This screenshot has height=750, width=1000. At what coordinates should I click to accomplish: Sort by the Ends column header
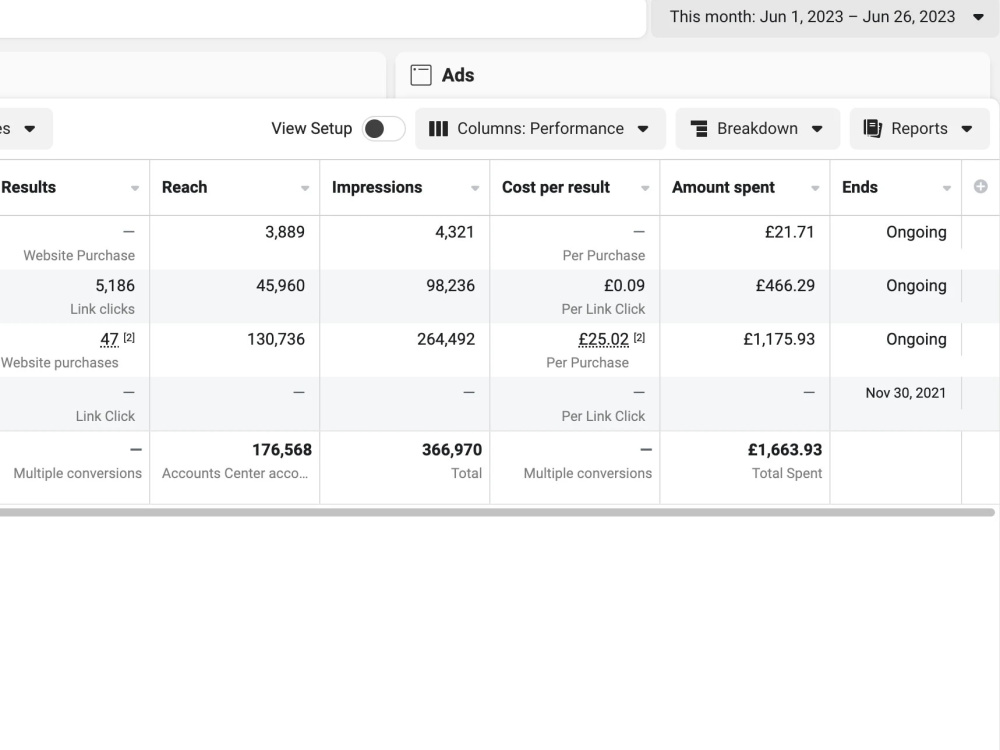click(x=860, y=188)
